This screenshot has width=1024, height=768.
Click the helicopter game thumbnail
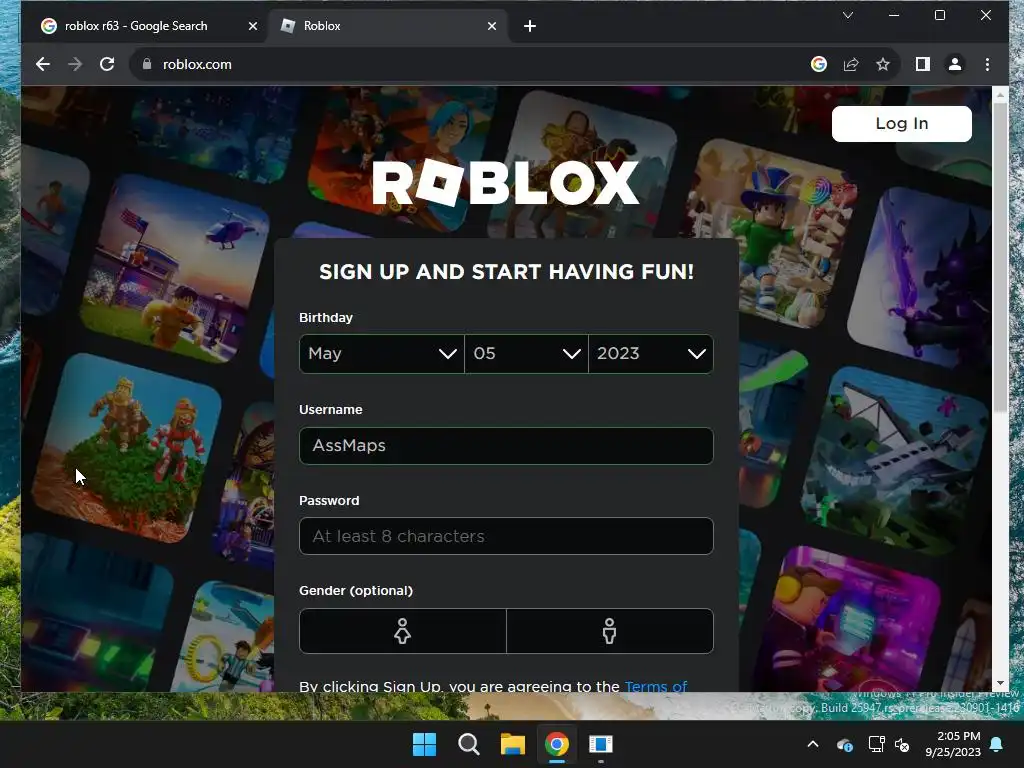175,269
